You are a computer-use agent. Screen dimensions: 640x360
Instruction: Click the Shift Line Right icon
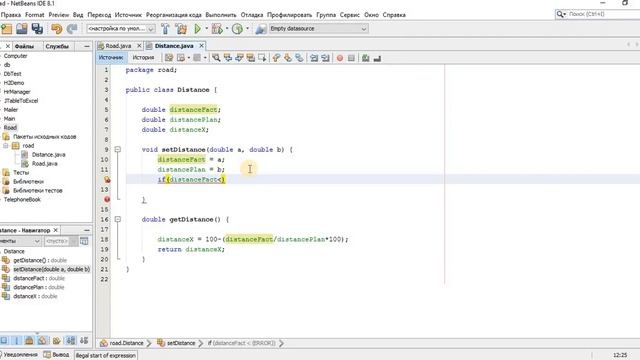coord(325,58)
